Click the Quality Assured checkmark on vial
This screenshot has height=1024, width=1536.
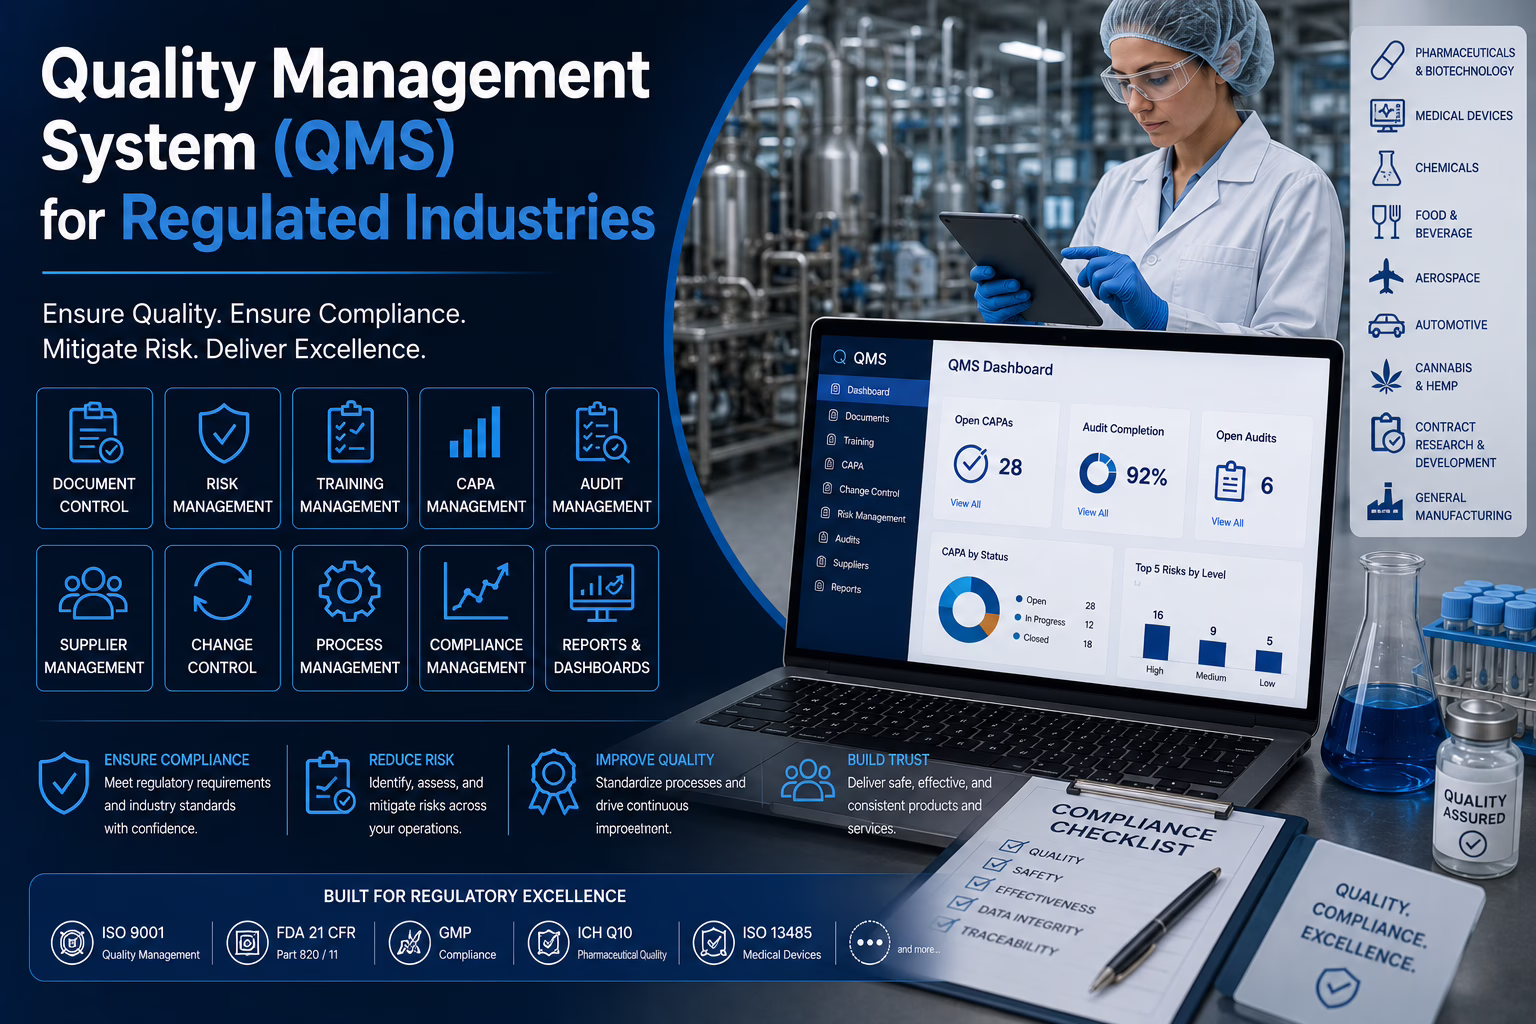pos(1473,845)
